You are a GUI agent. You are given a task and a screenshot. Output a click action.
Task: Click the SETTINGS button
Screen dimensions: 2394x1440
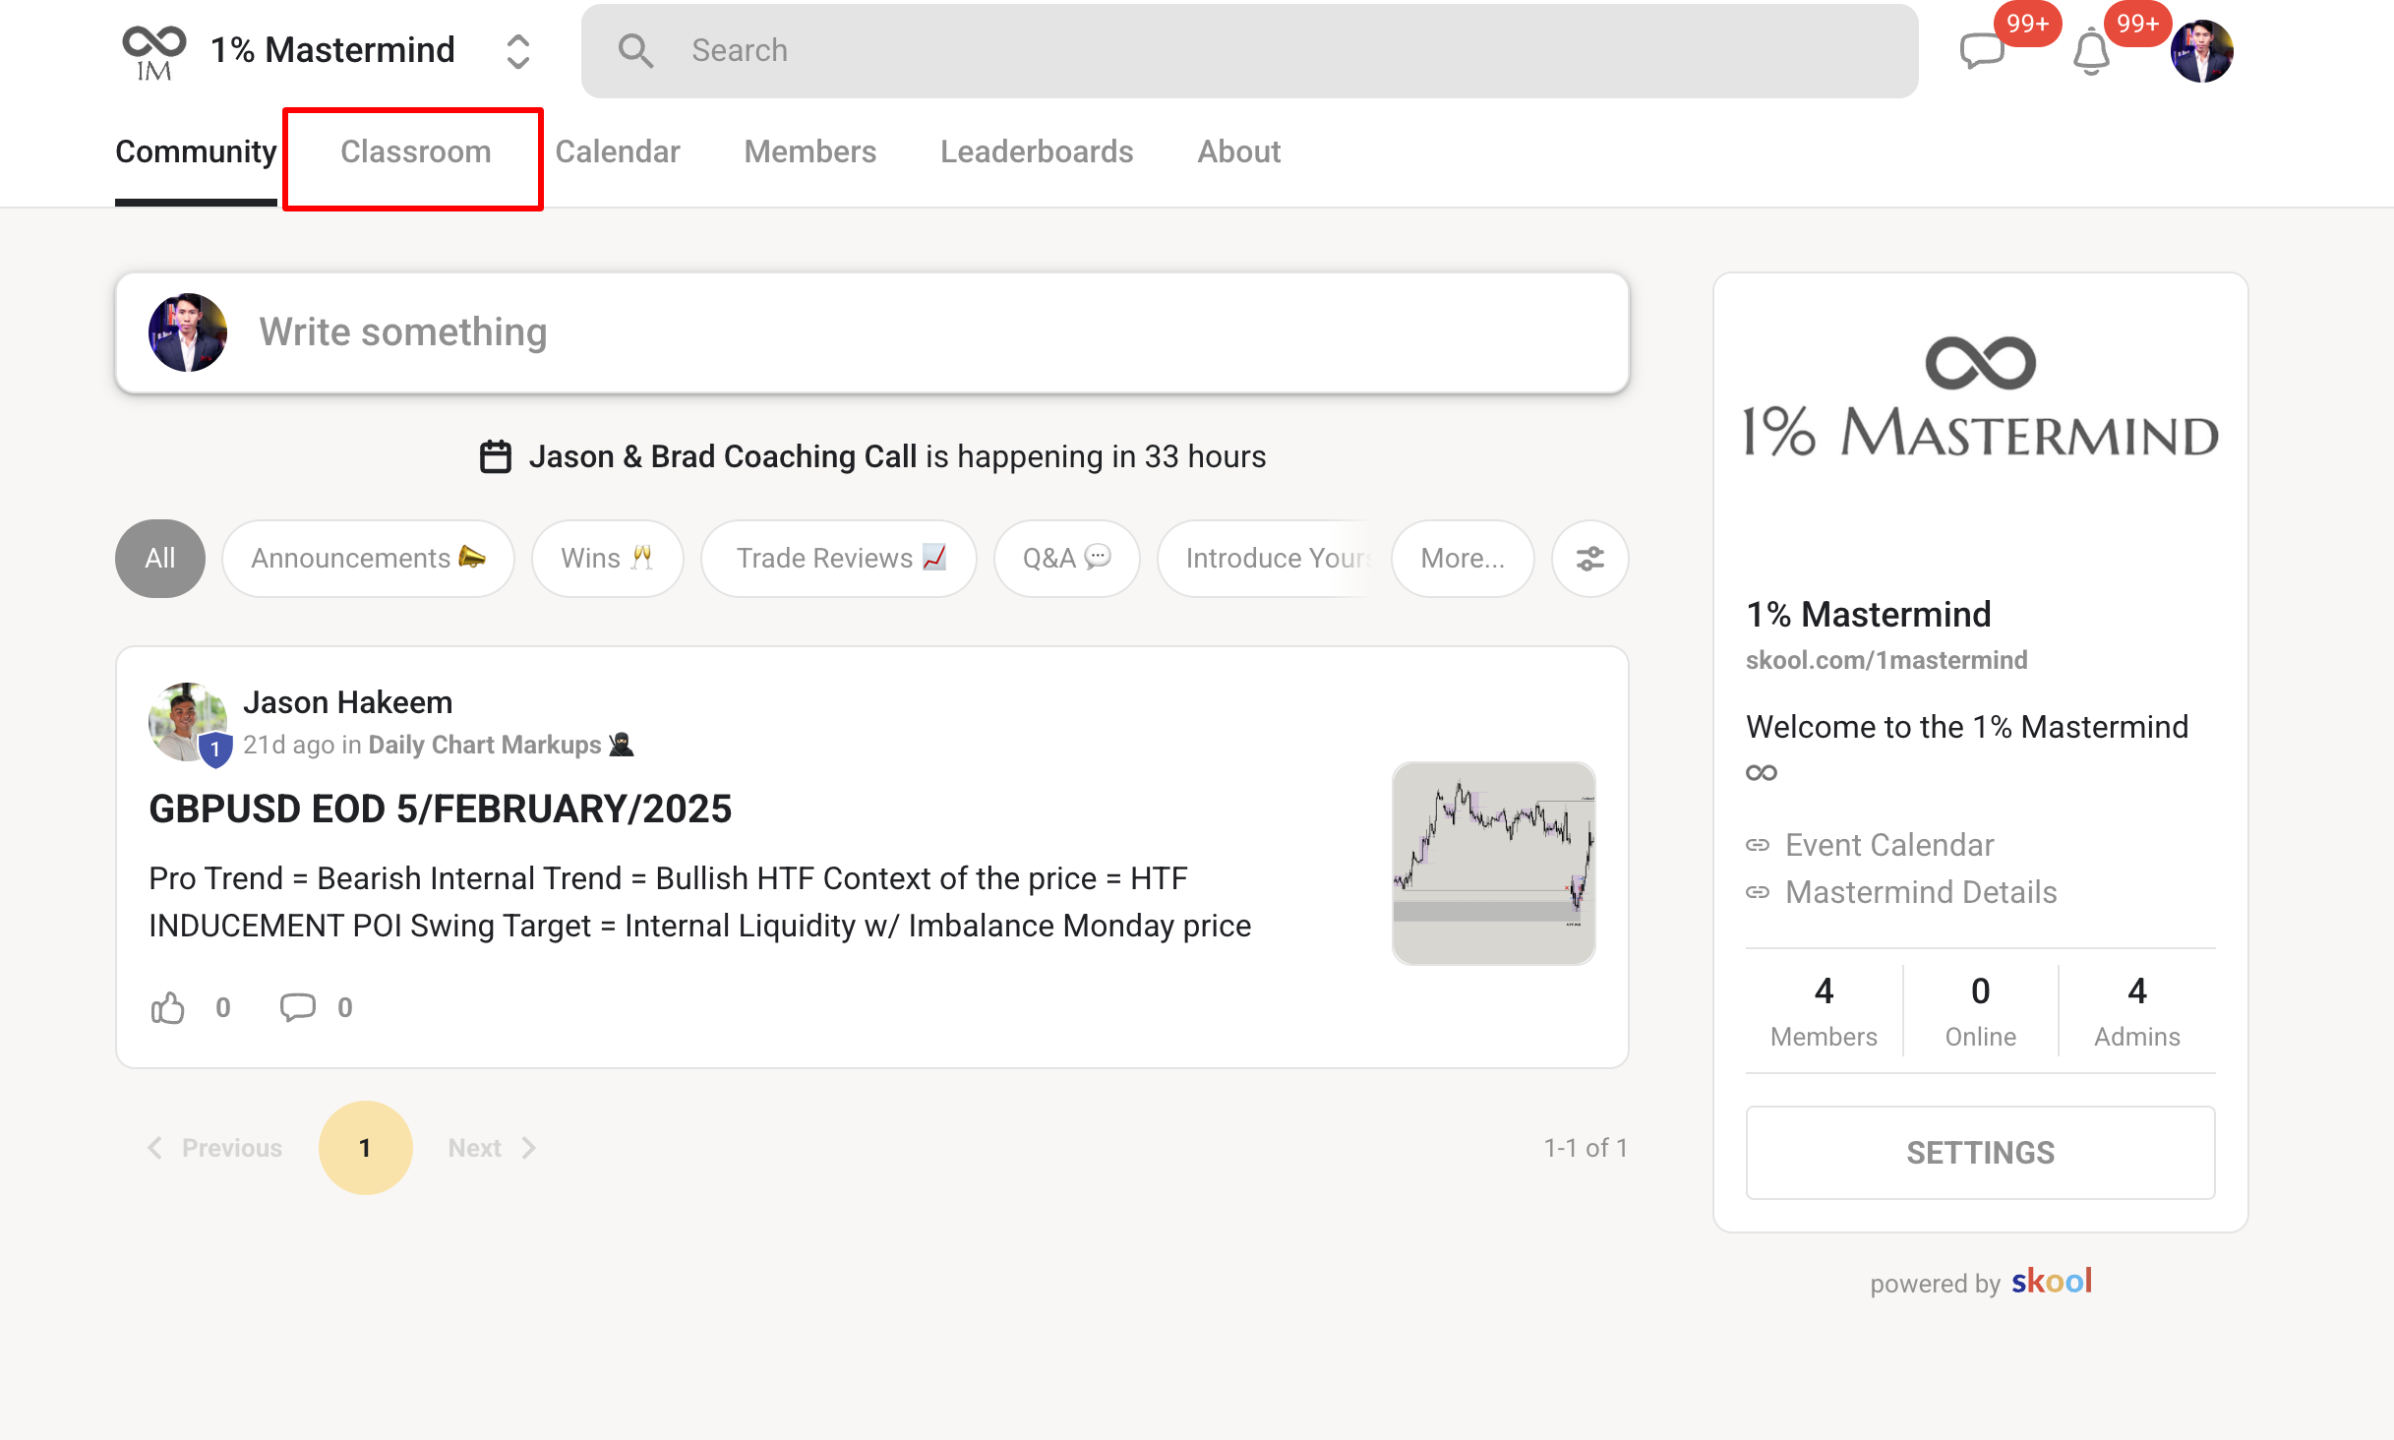[1979, 1153]
